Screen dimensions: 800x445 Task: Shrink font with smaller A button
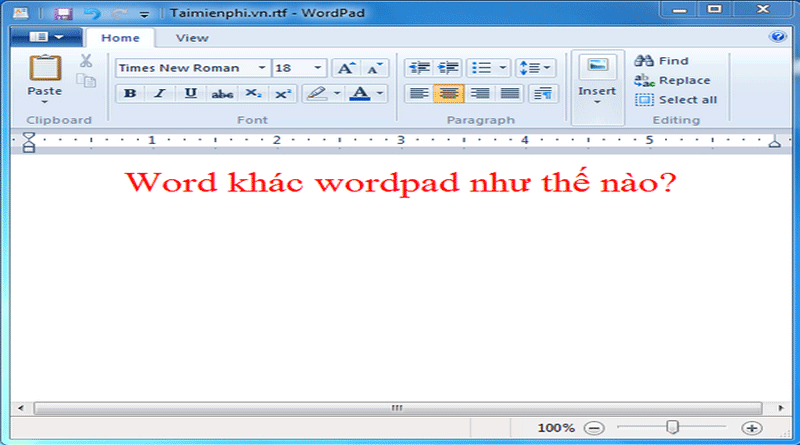[375, 68]
